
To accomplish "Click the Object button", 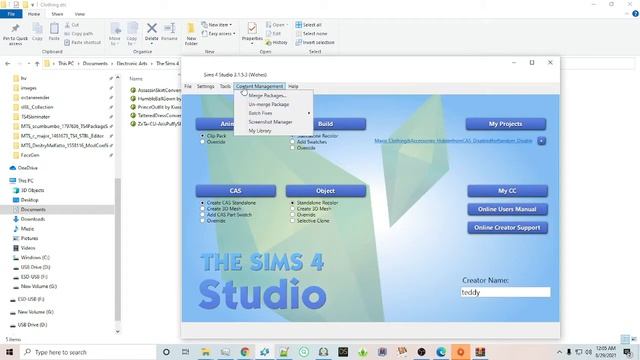I will coord(325,191).
